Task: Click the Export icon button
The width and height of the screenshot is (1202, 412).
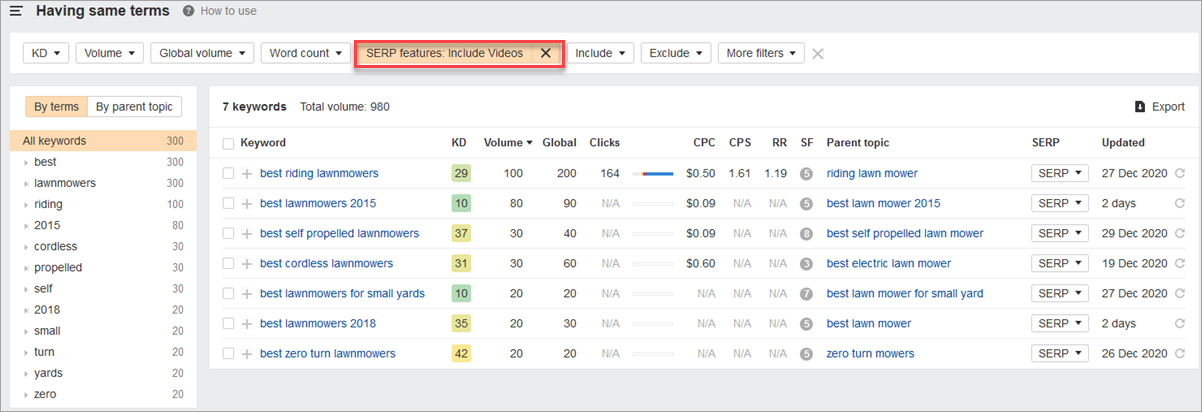Action: 1140,107
